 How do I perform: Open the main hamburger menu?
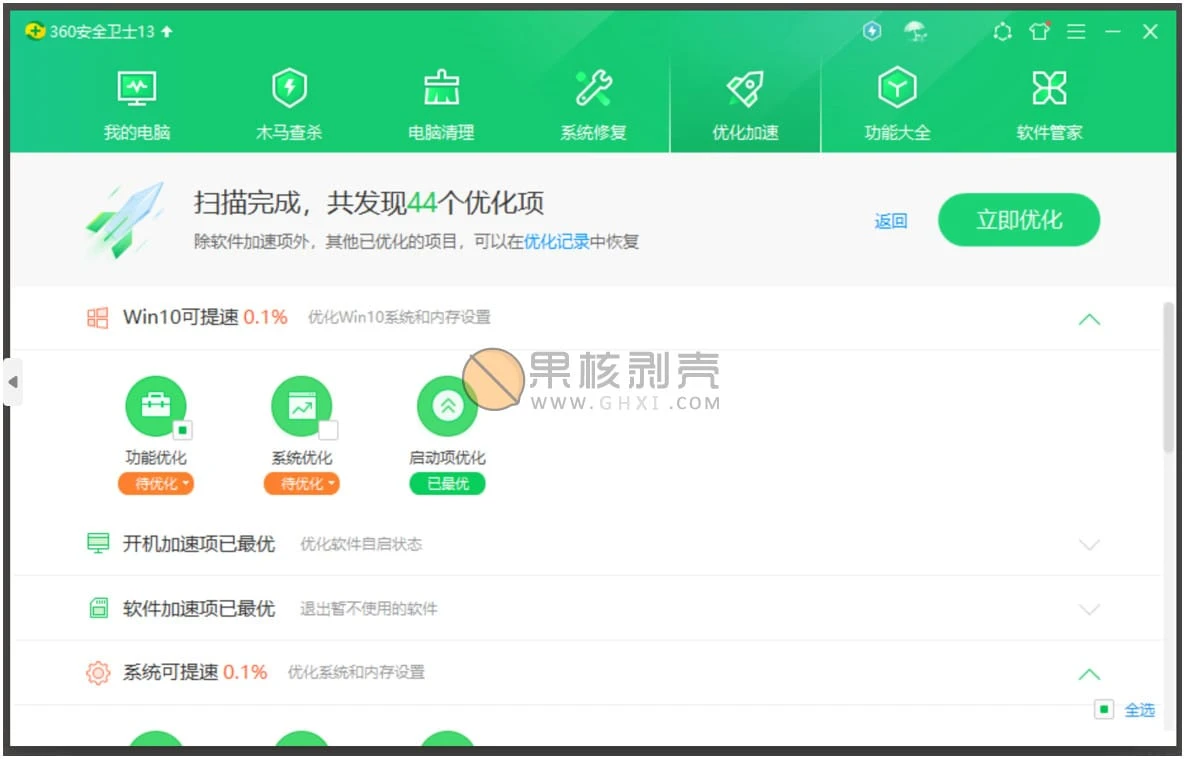(1077, 31)
